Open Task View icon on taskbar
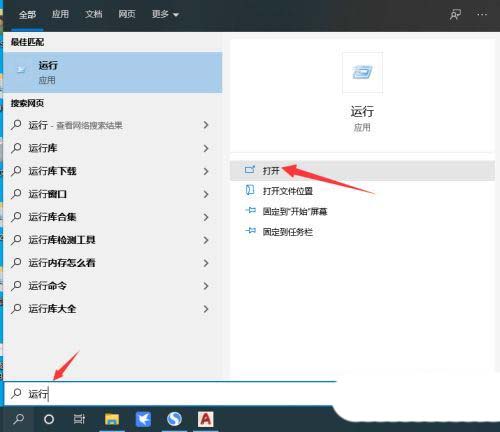The width and height of the screenshot is (500, 432). 79,419
